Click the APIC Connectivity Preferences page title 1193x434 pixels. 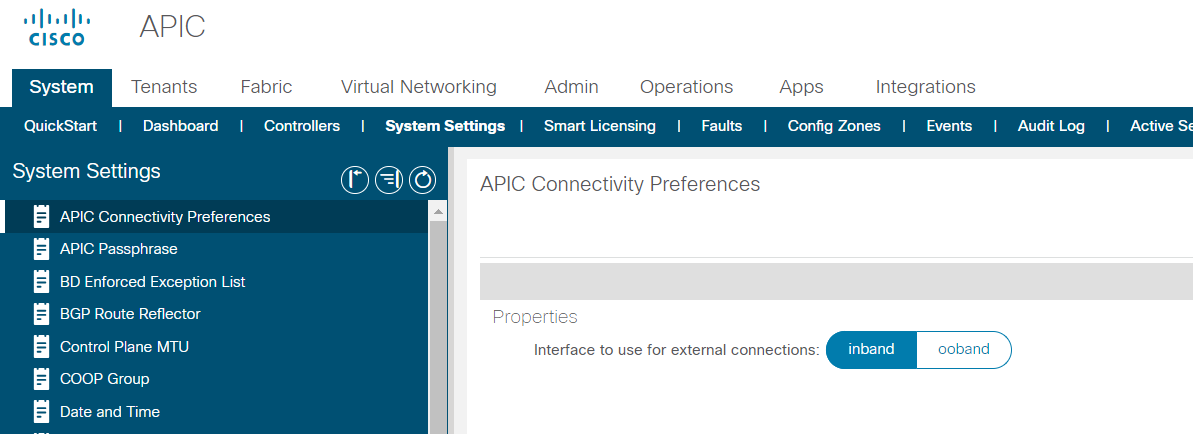[x=620, y=184]
